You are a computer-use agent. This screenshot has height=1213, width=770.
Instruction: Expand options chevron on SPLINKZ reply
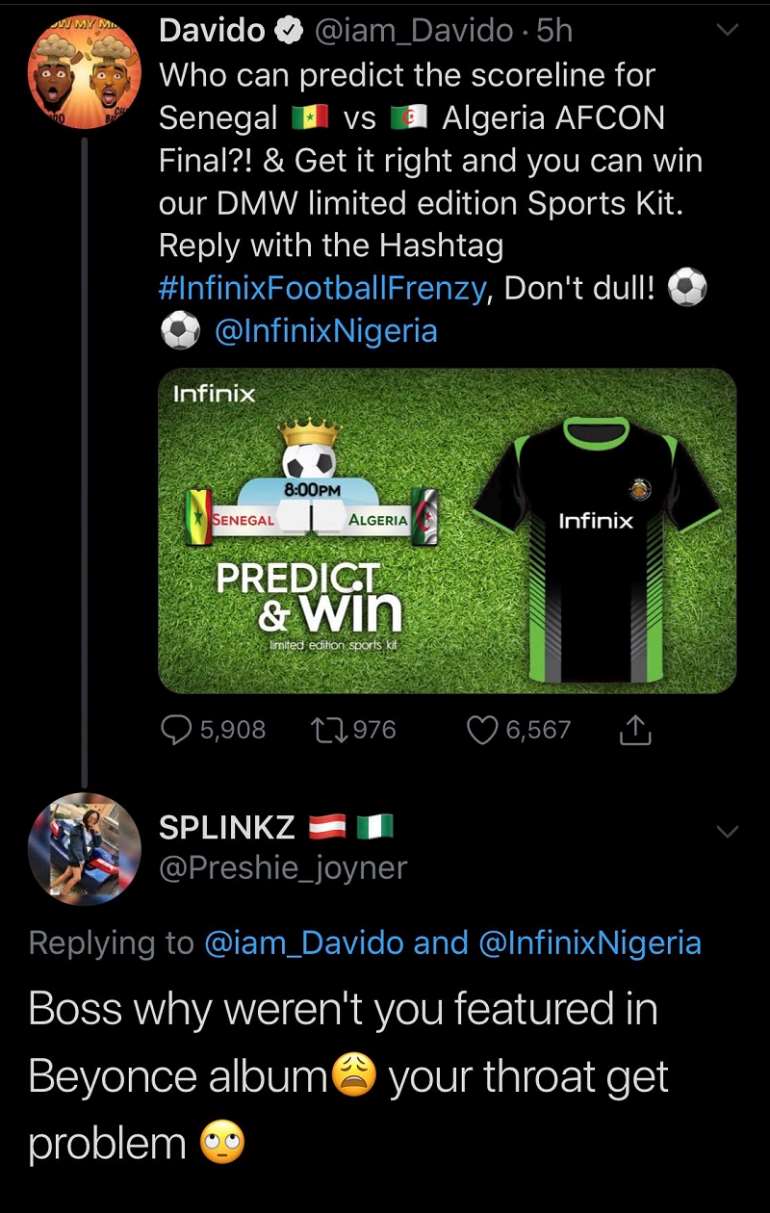click(727, 831)
